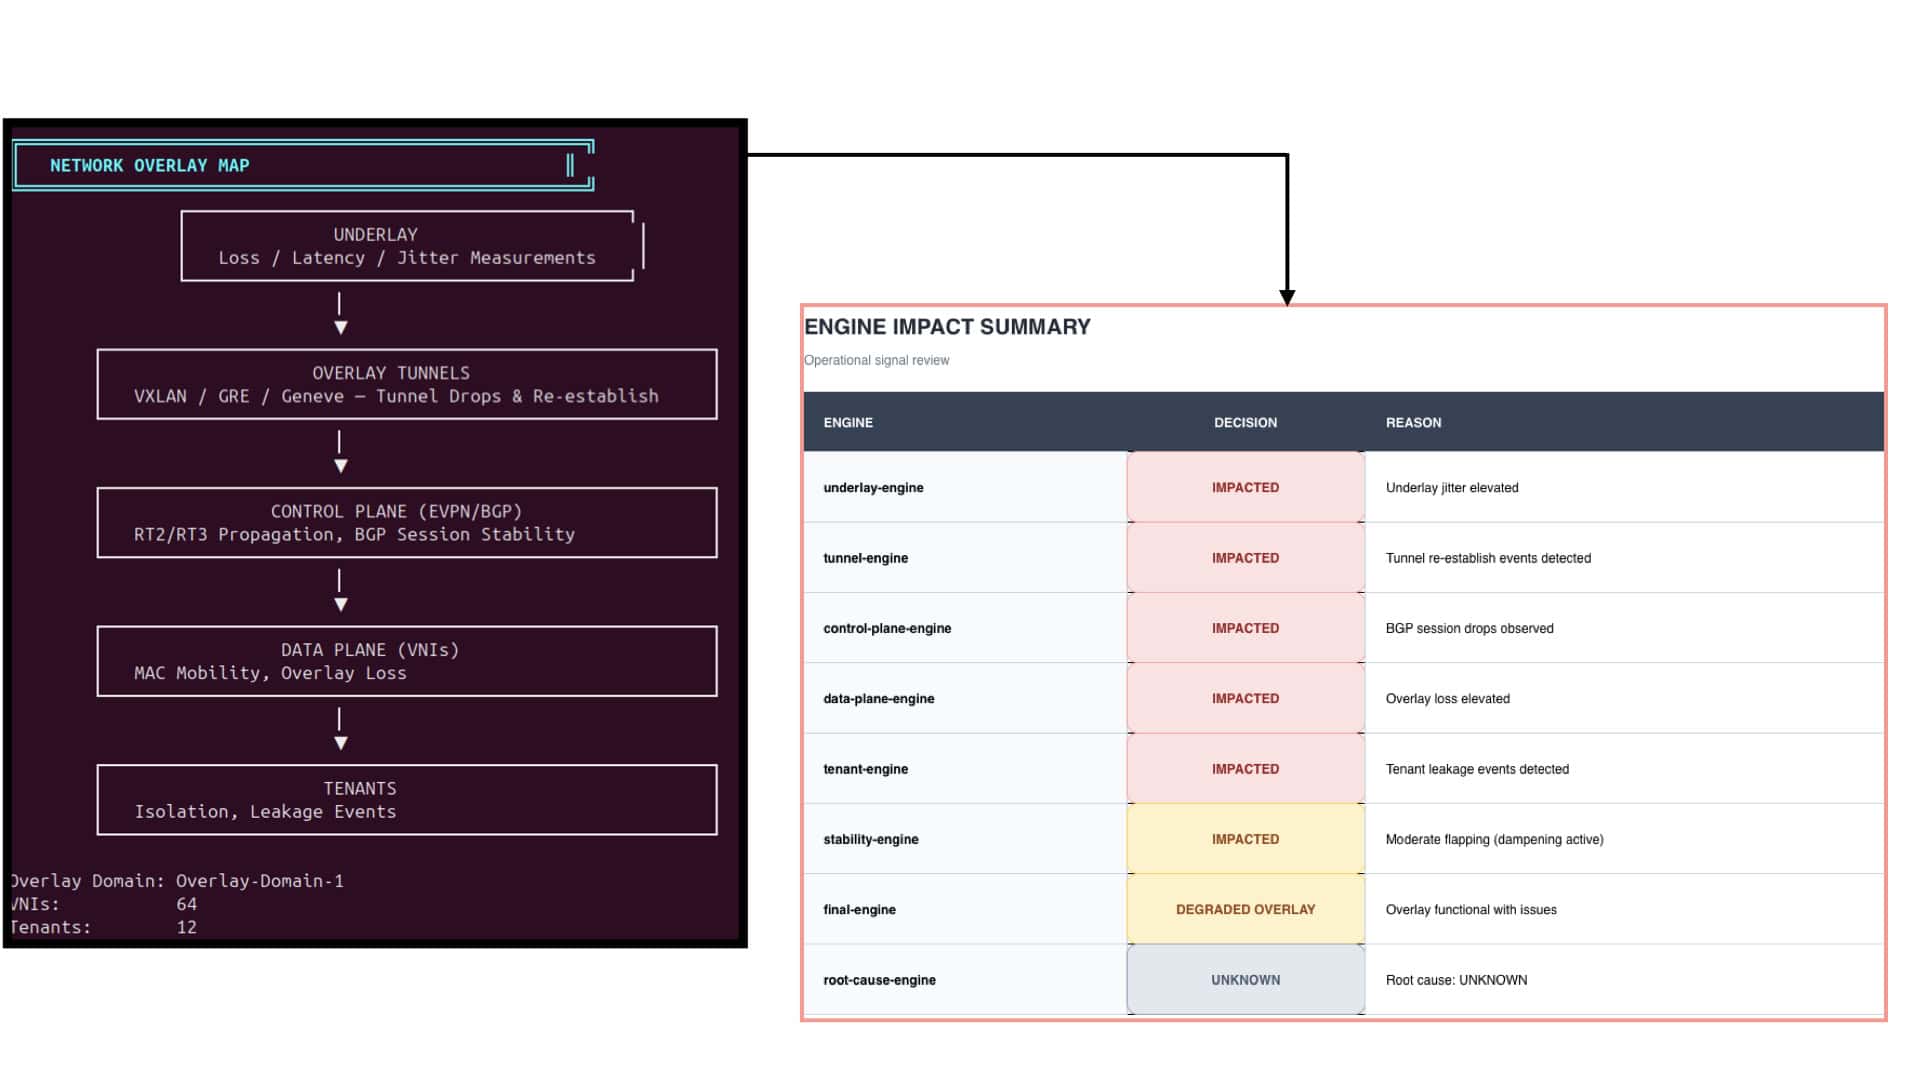The height and width of the screenshot is (1080, 1920).
Task: Select the TENANTS isolation box
Action: click(407, 800)
